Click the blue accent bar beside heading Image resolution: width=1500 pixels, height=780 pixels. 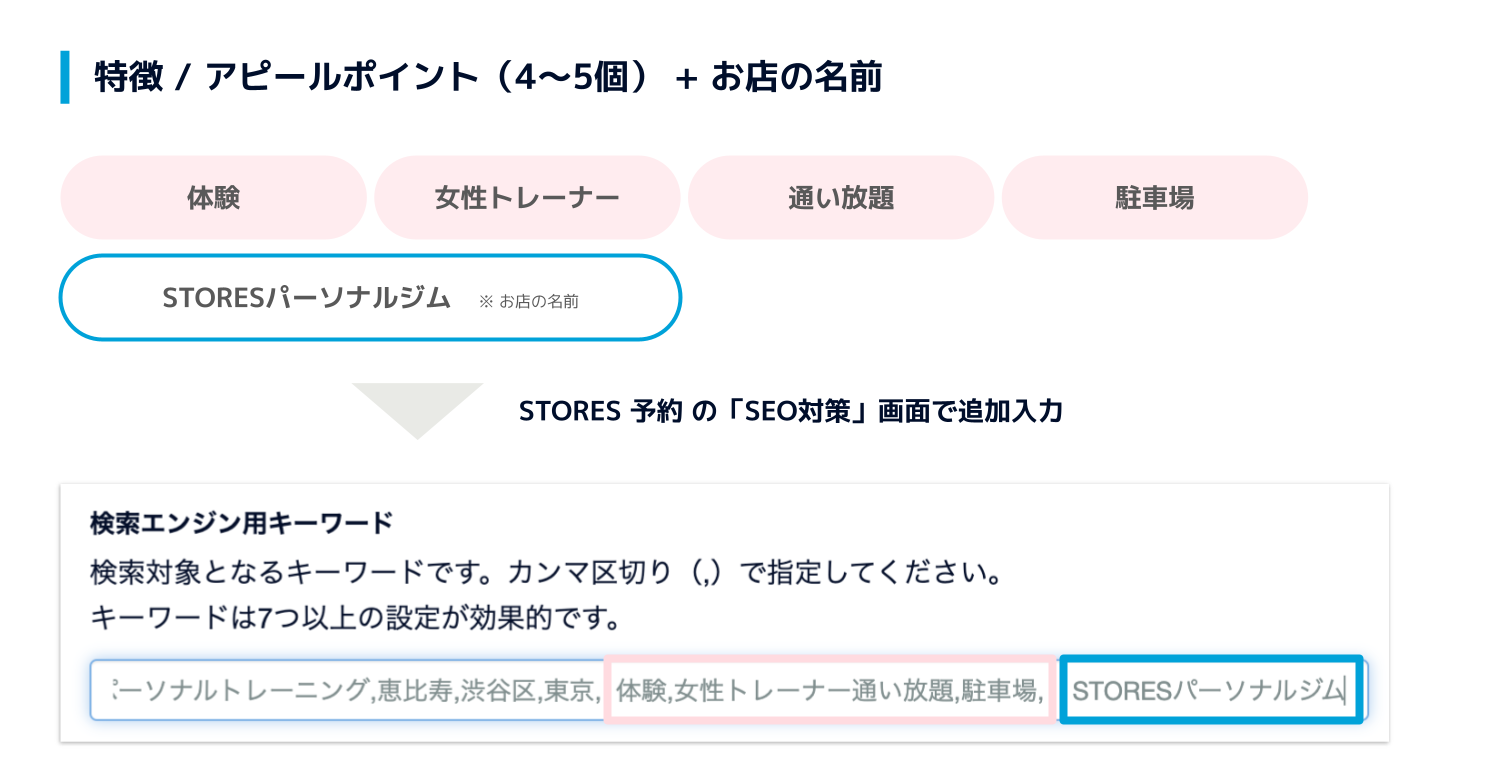click(x=65, y=77)
